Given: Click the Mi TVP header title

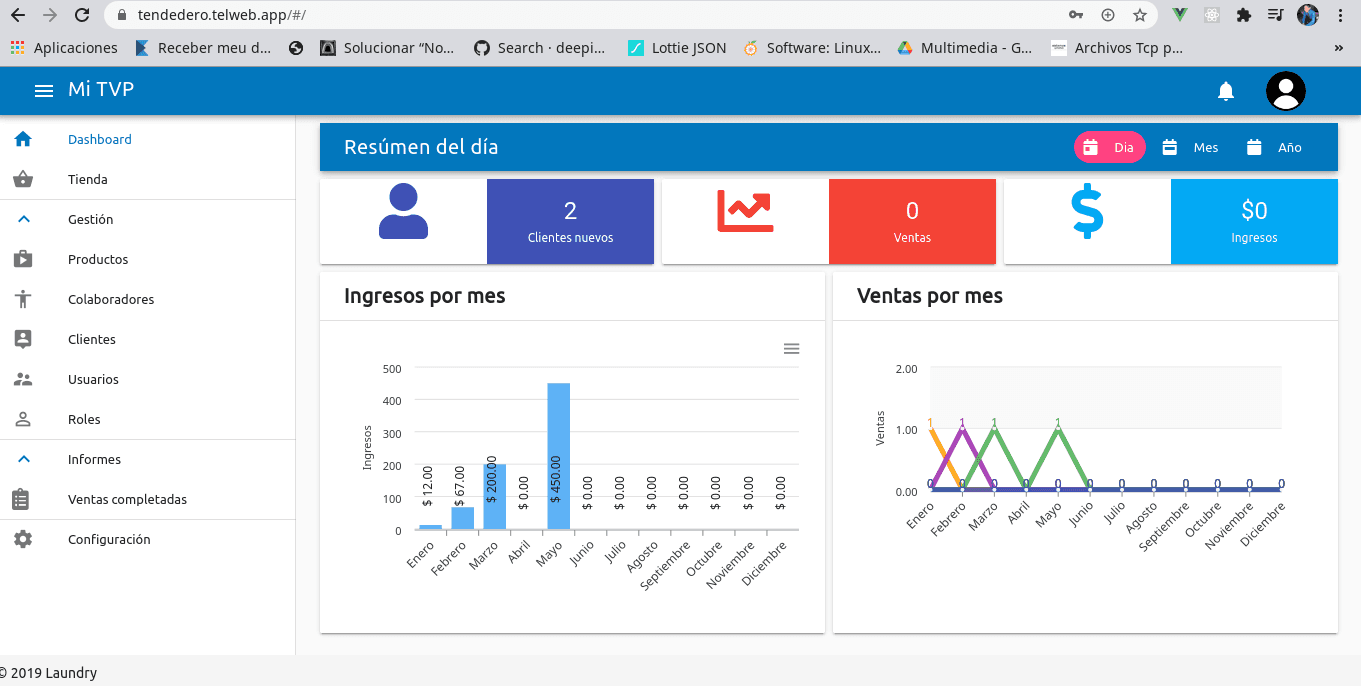Looking at the screenshot, I should [101, 90].
